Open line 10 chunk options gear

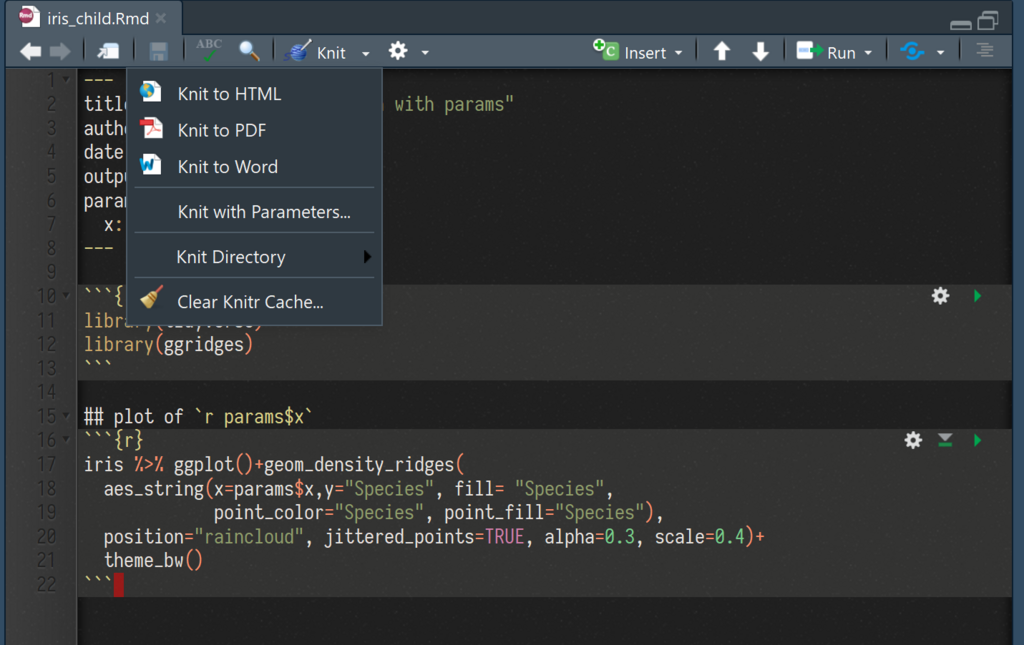coord(940,296)
